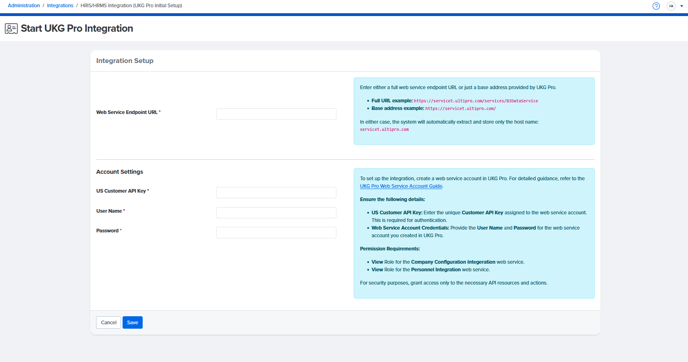Click the Permission Requirements heading
Image resolution: width=688 pixels, height=362 pixels.
tap(390, 249)
